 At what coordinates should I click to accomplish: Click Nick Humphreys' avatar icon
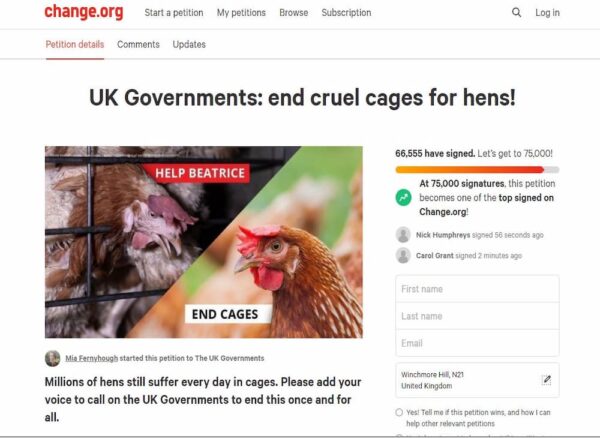[403, 235]
